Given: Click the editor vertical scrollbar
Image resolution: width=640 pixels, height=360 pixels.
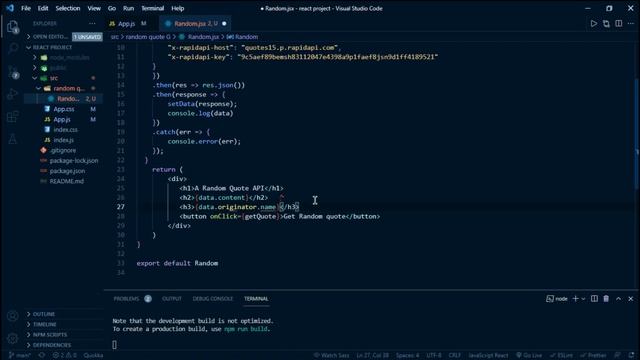Looking at the screenshot, I should pos(637,133).
